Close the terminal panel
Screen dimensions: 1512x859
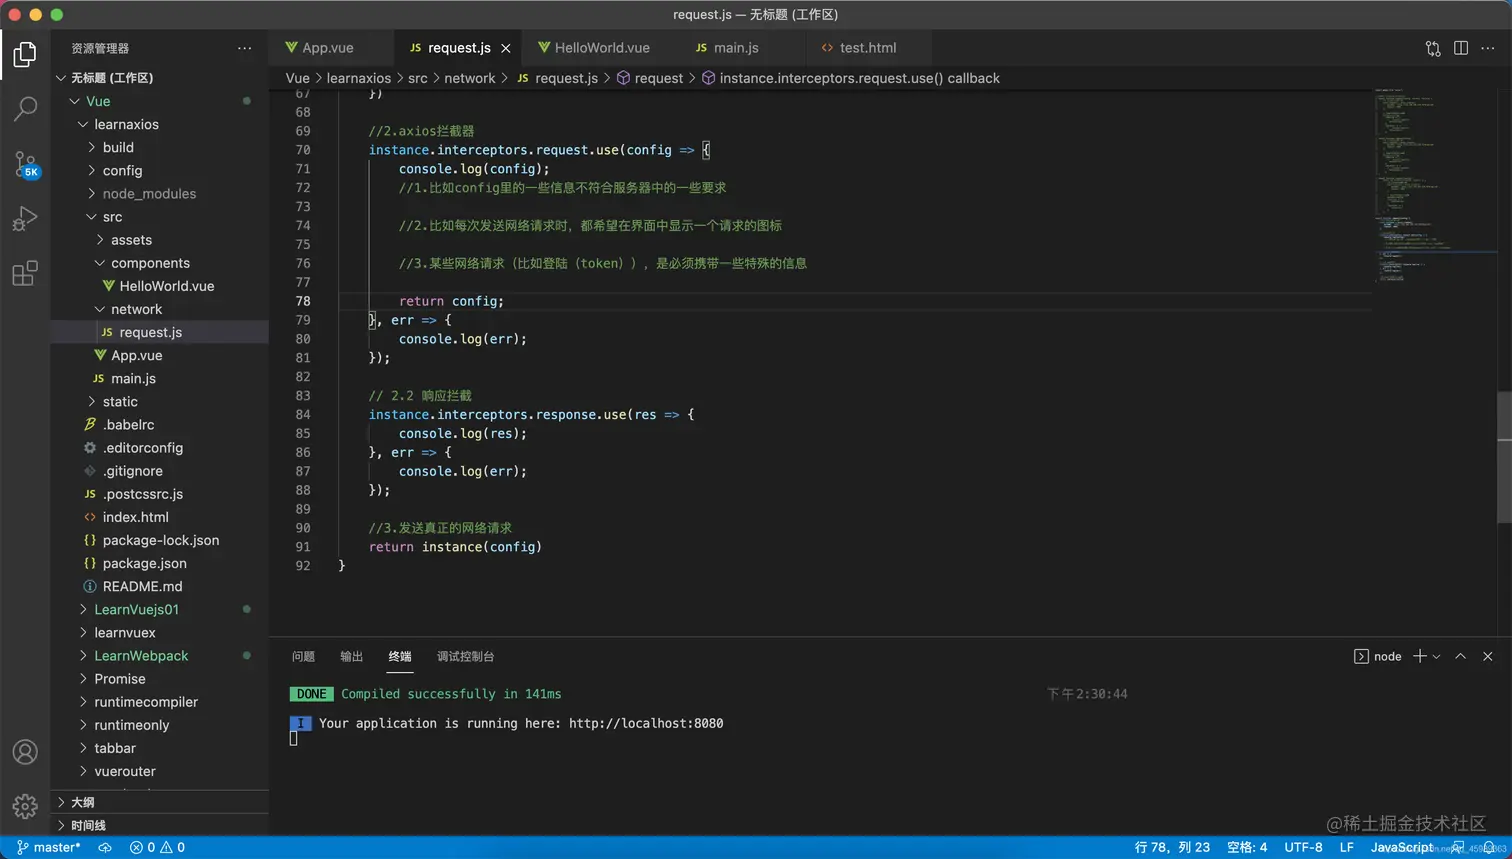tap(1488, 656)
